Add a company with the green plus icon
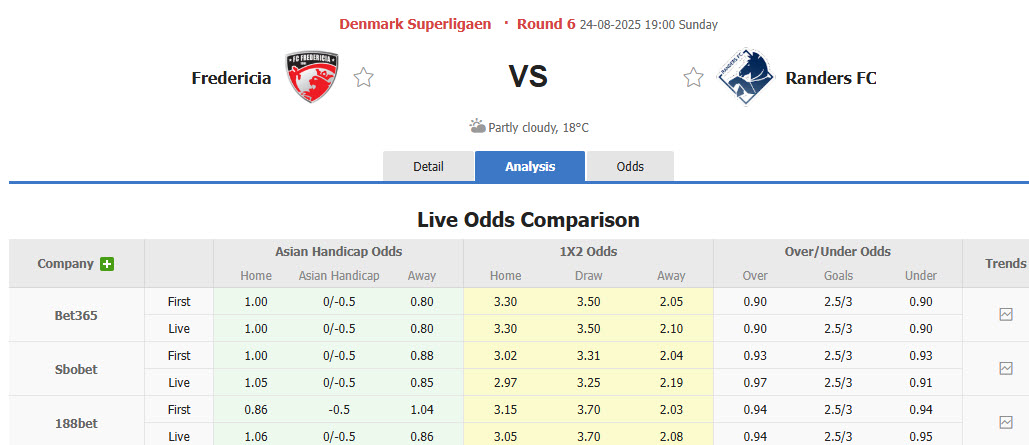The image size is (1029, 445). click(107, 264)
